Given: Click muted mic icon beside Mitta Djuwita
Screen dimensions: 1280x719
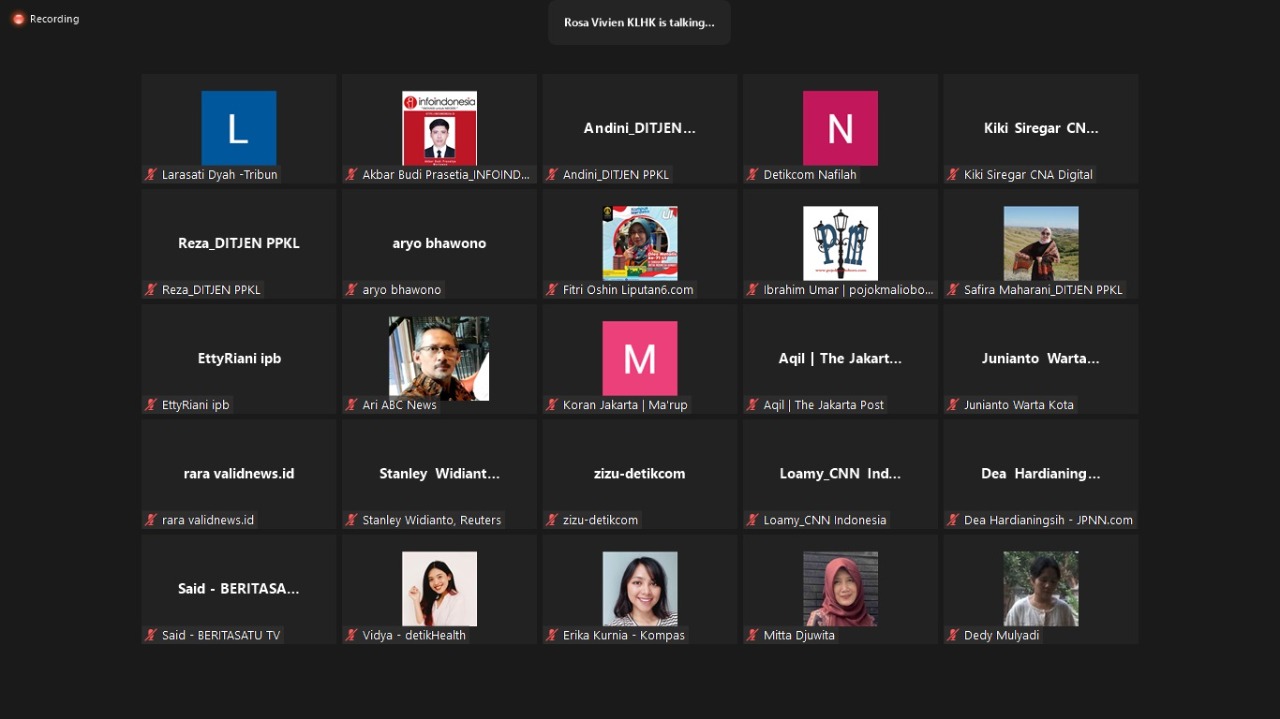Looking at the screenshot, I should (x=753, y=635).
